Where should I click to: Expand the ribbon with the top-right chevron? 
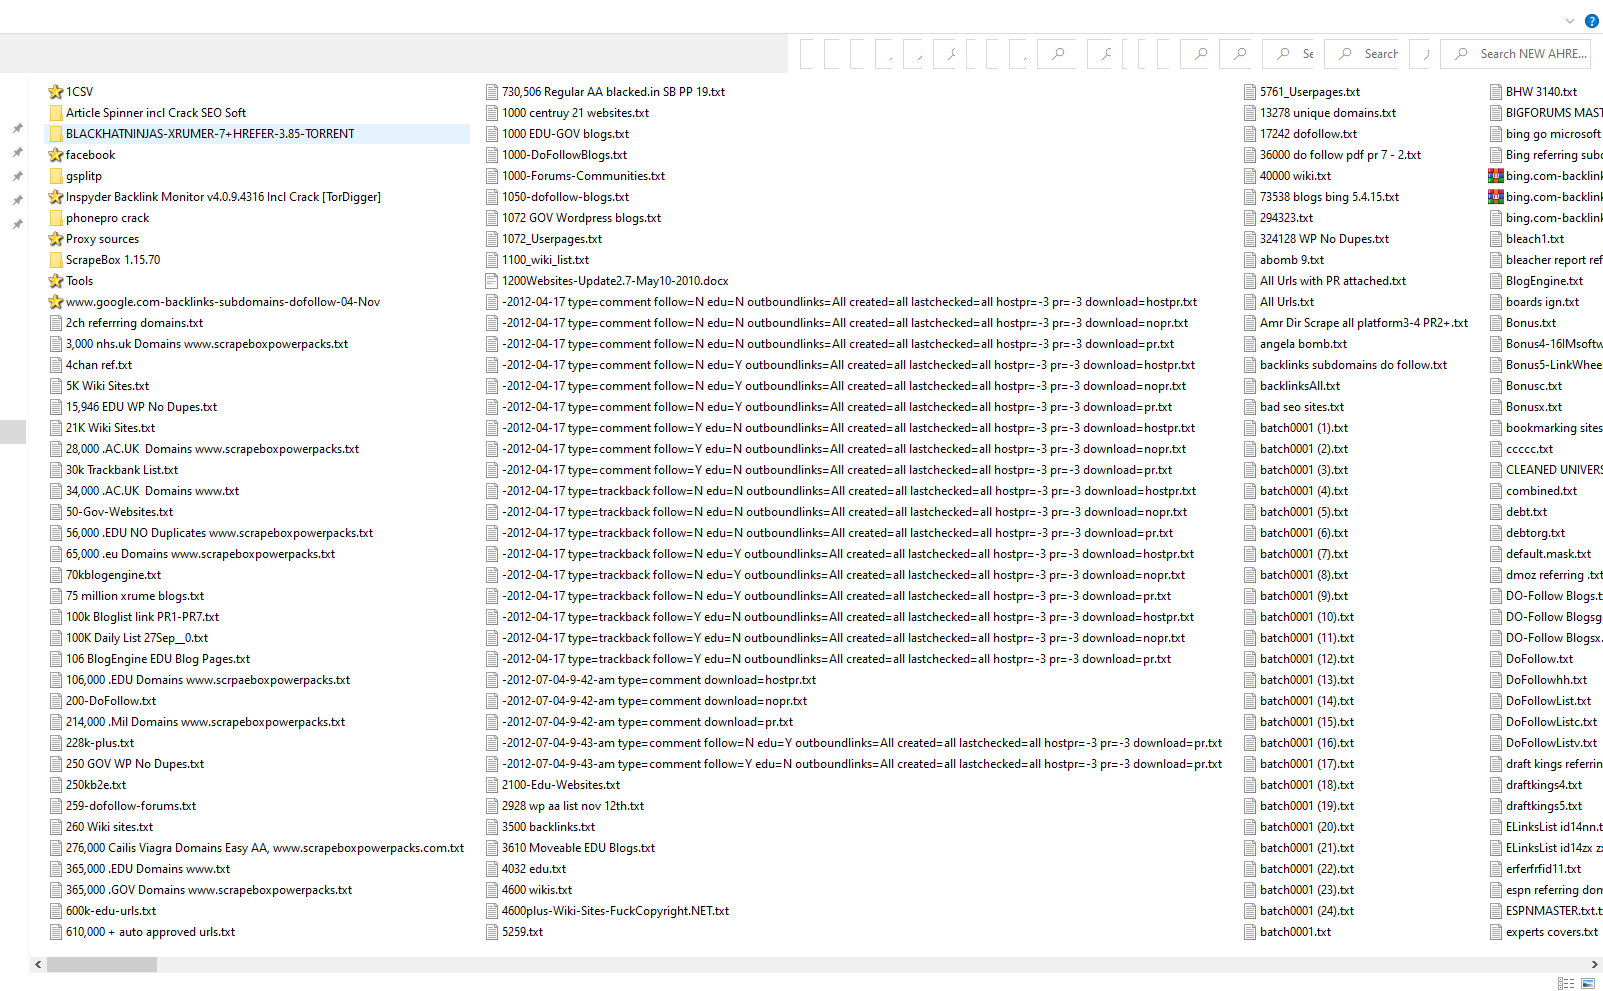point(1568,20)
